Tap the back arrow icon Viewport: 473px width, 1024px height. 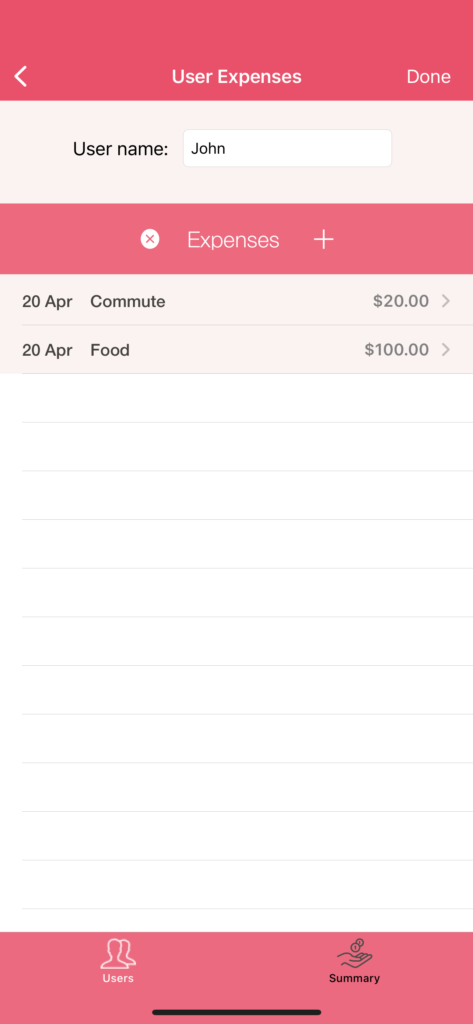(x=21, y=76)
